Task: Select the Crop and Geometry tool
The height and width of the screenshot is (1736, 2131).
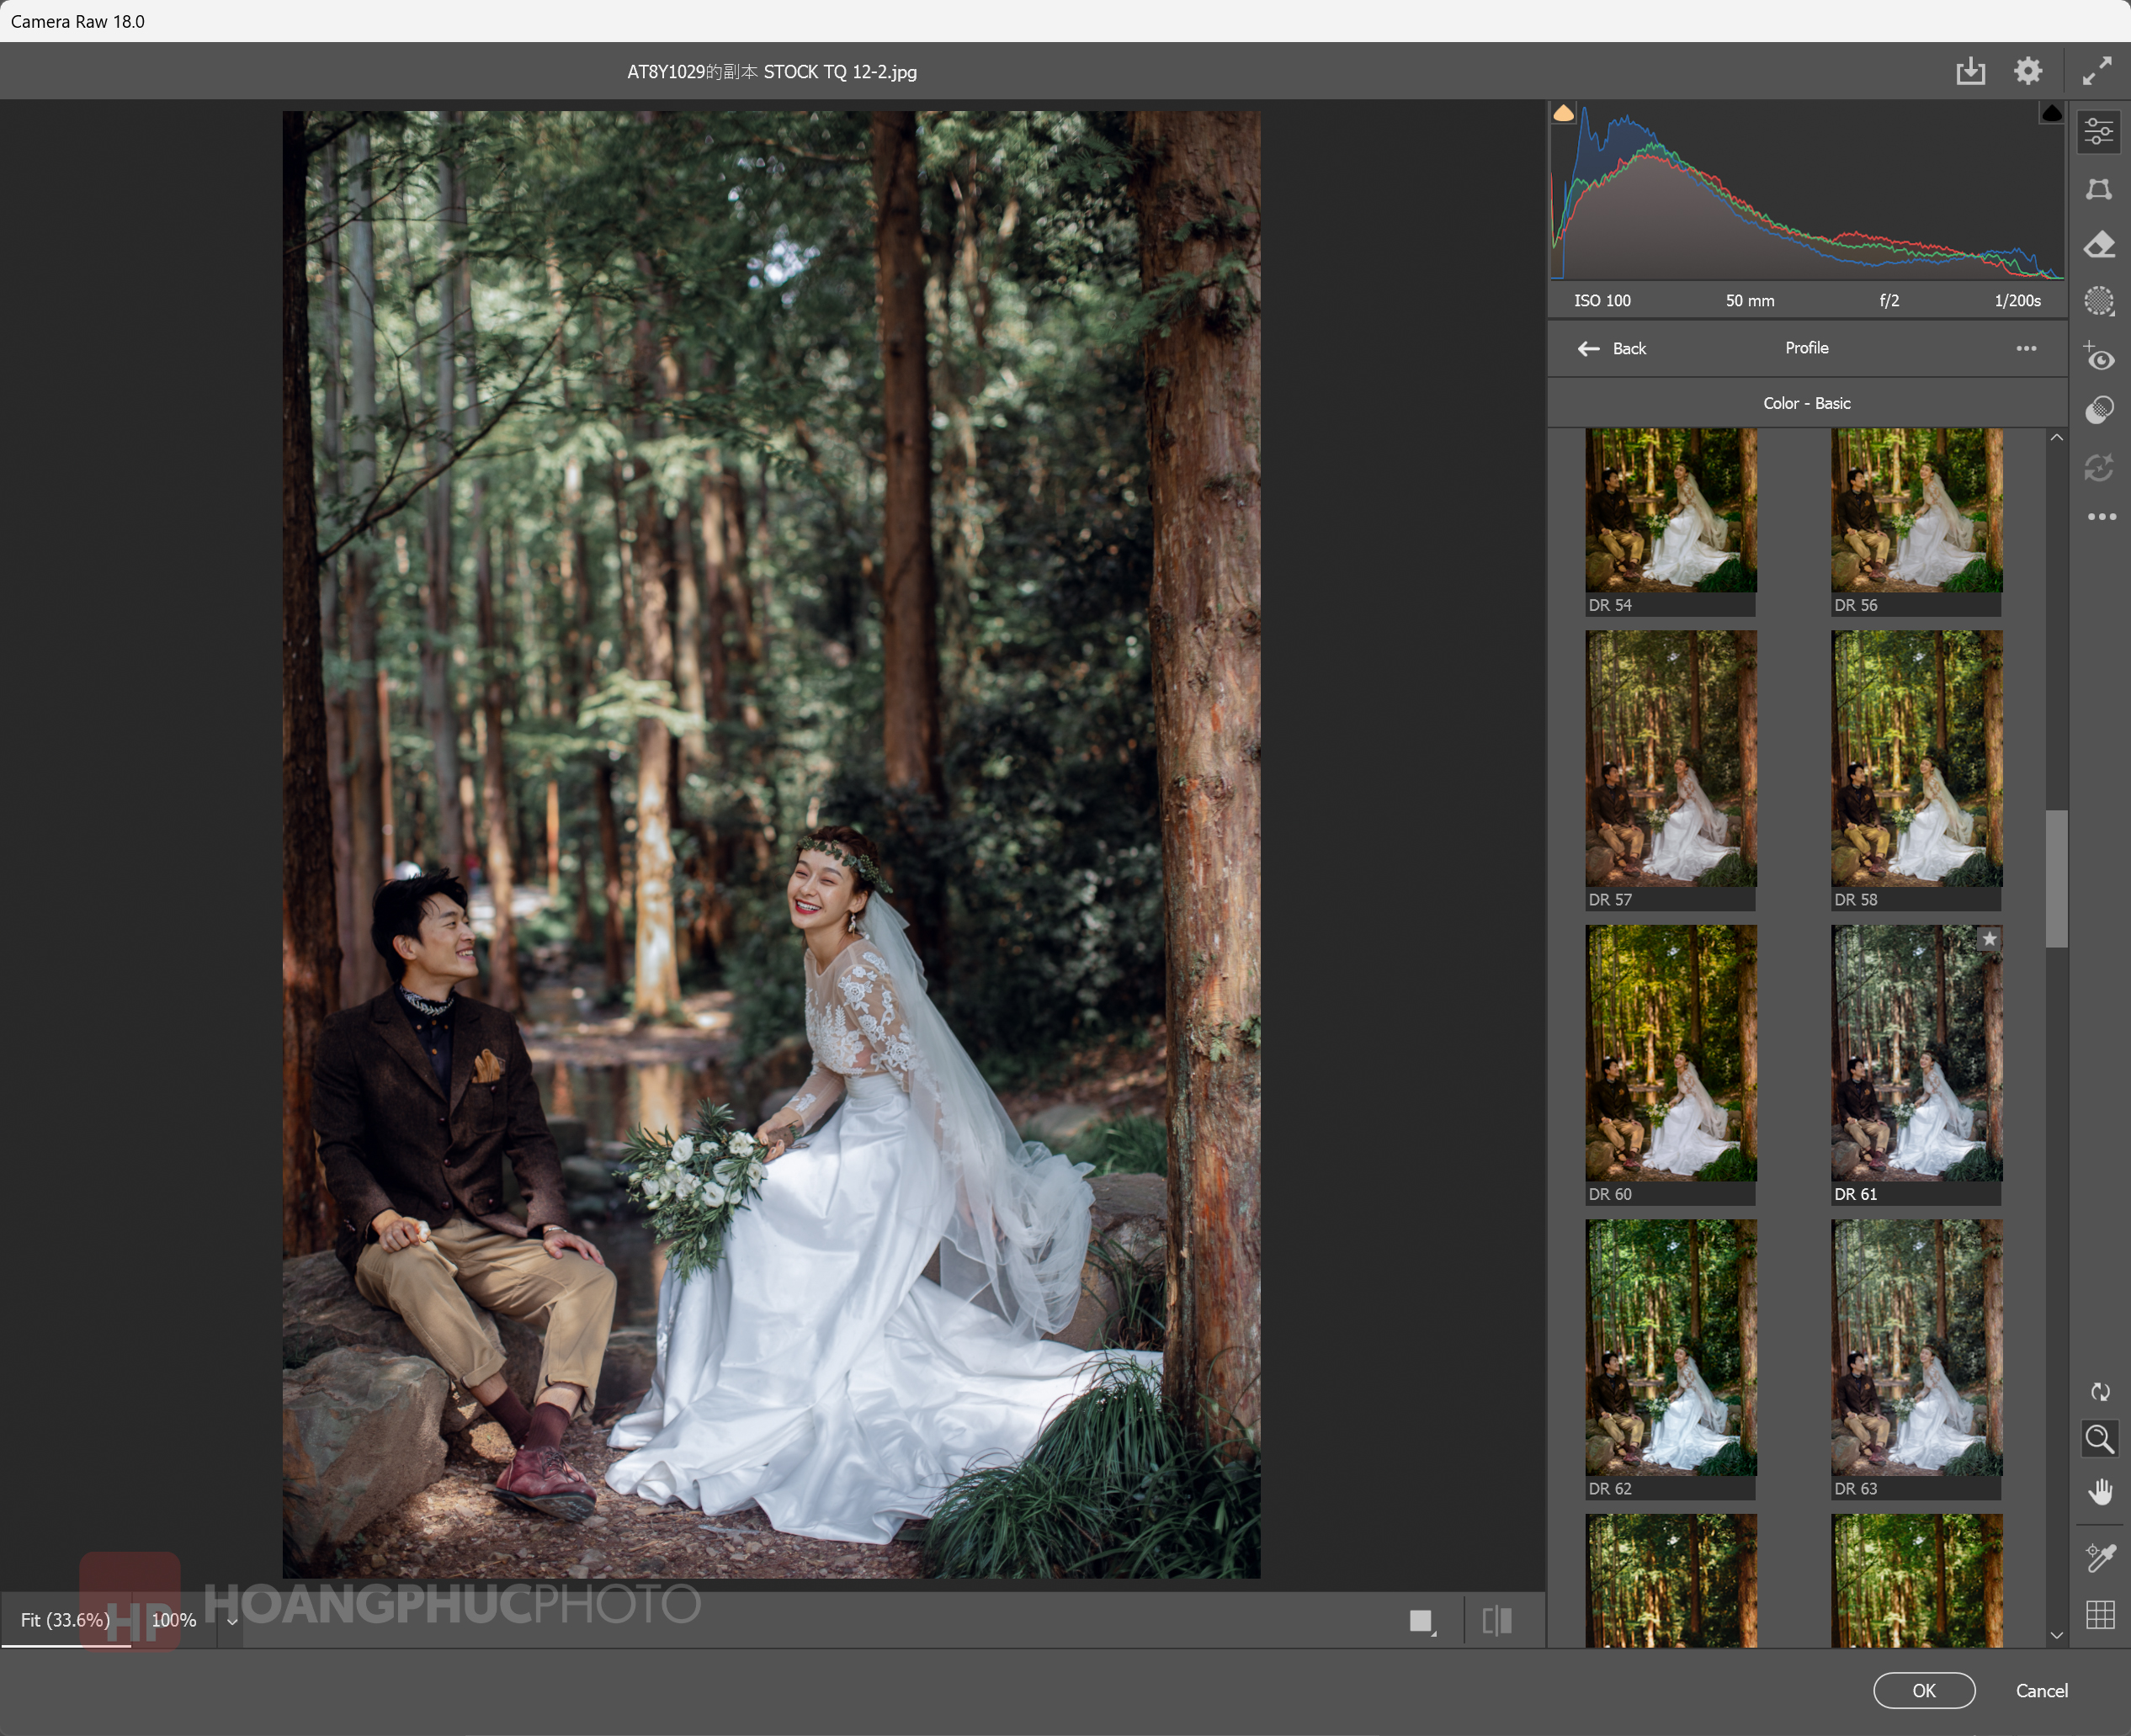Action: click(2099, 189)
